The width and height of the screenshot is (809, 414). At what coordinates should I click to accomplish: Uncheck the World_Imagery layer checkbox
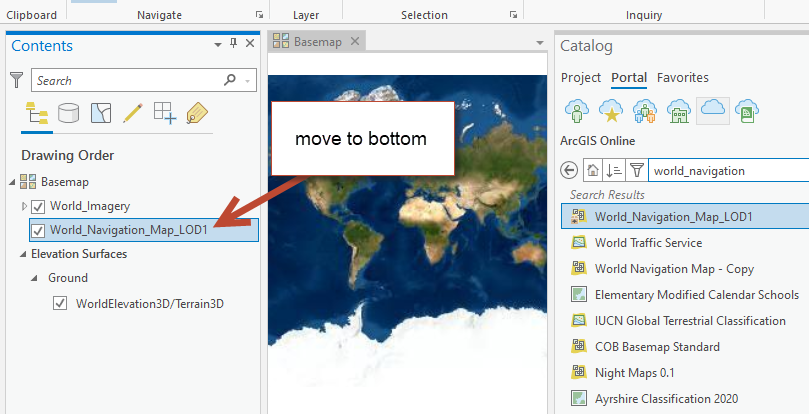pos(39,206)
